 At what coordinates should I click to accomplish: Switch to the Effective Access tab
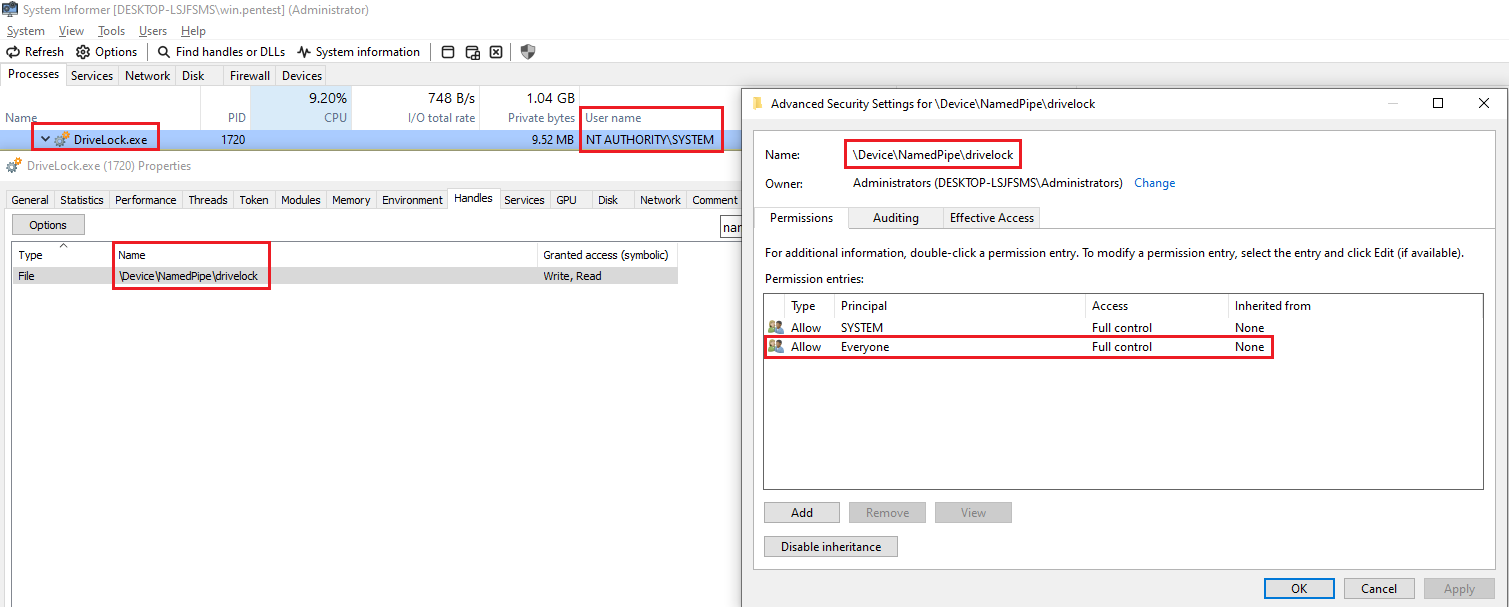pos(992,218)
